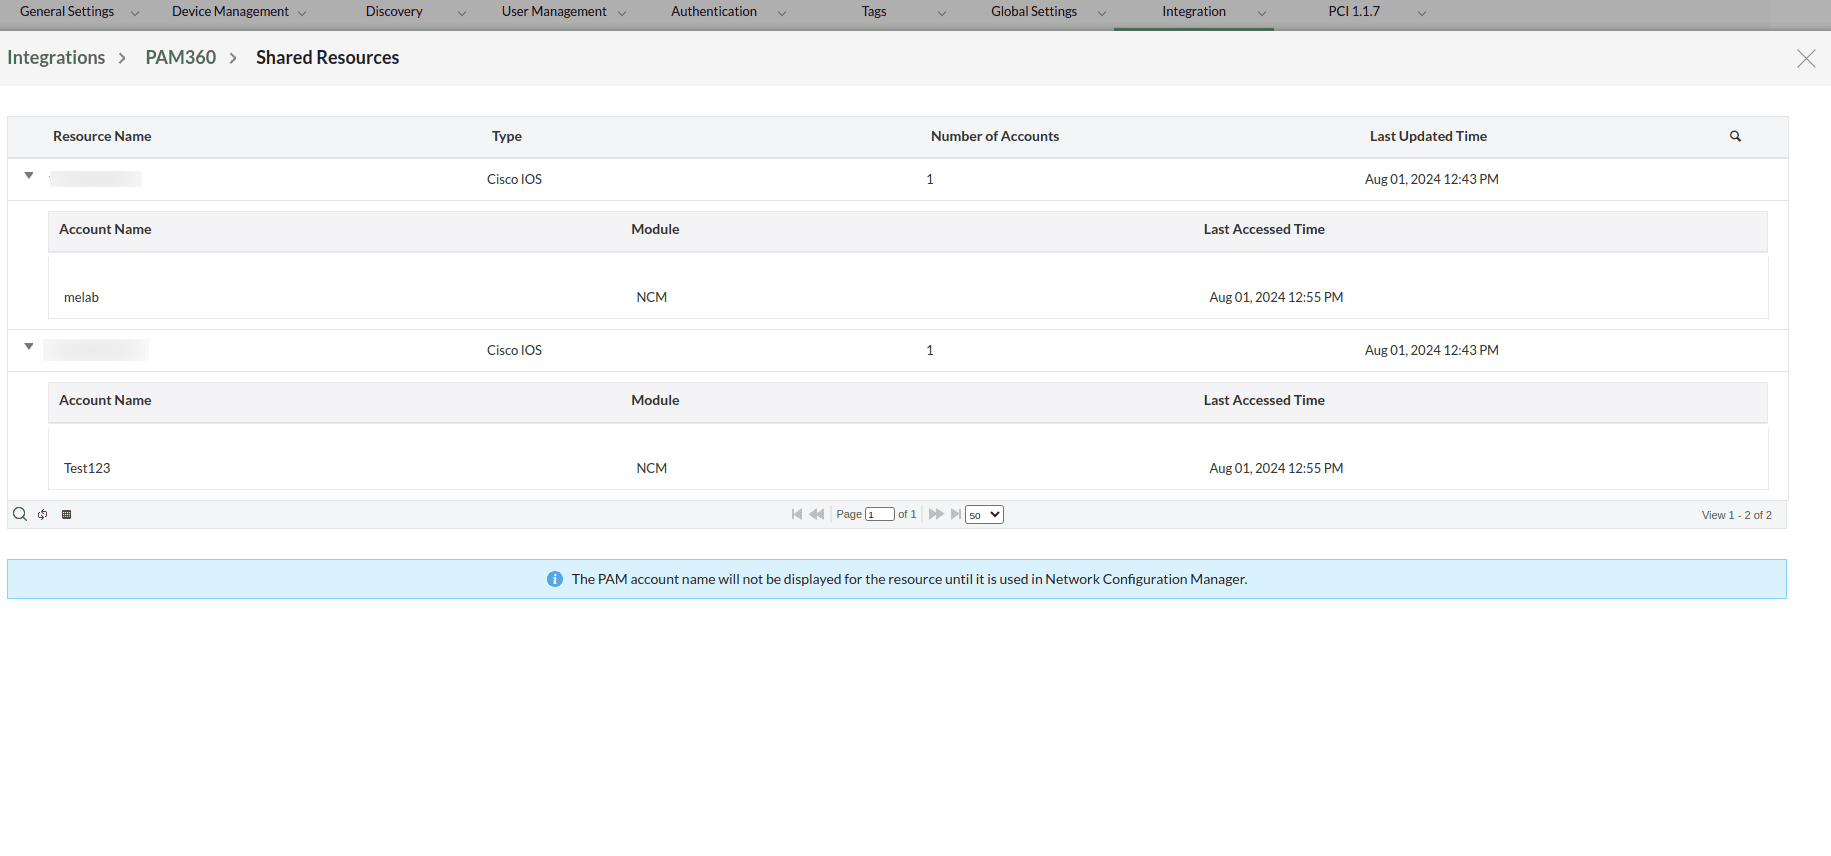Expand Integration menu arrow

[x=1262, y=13]
